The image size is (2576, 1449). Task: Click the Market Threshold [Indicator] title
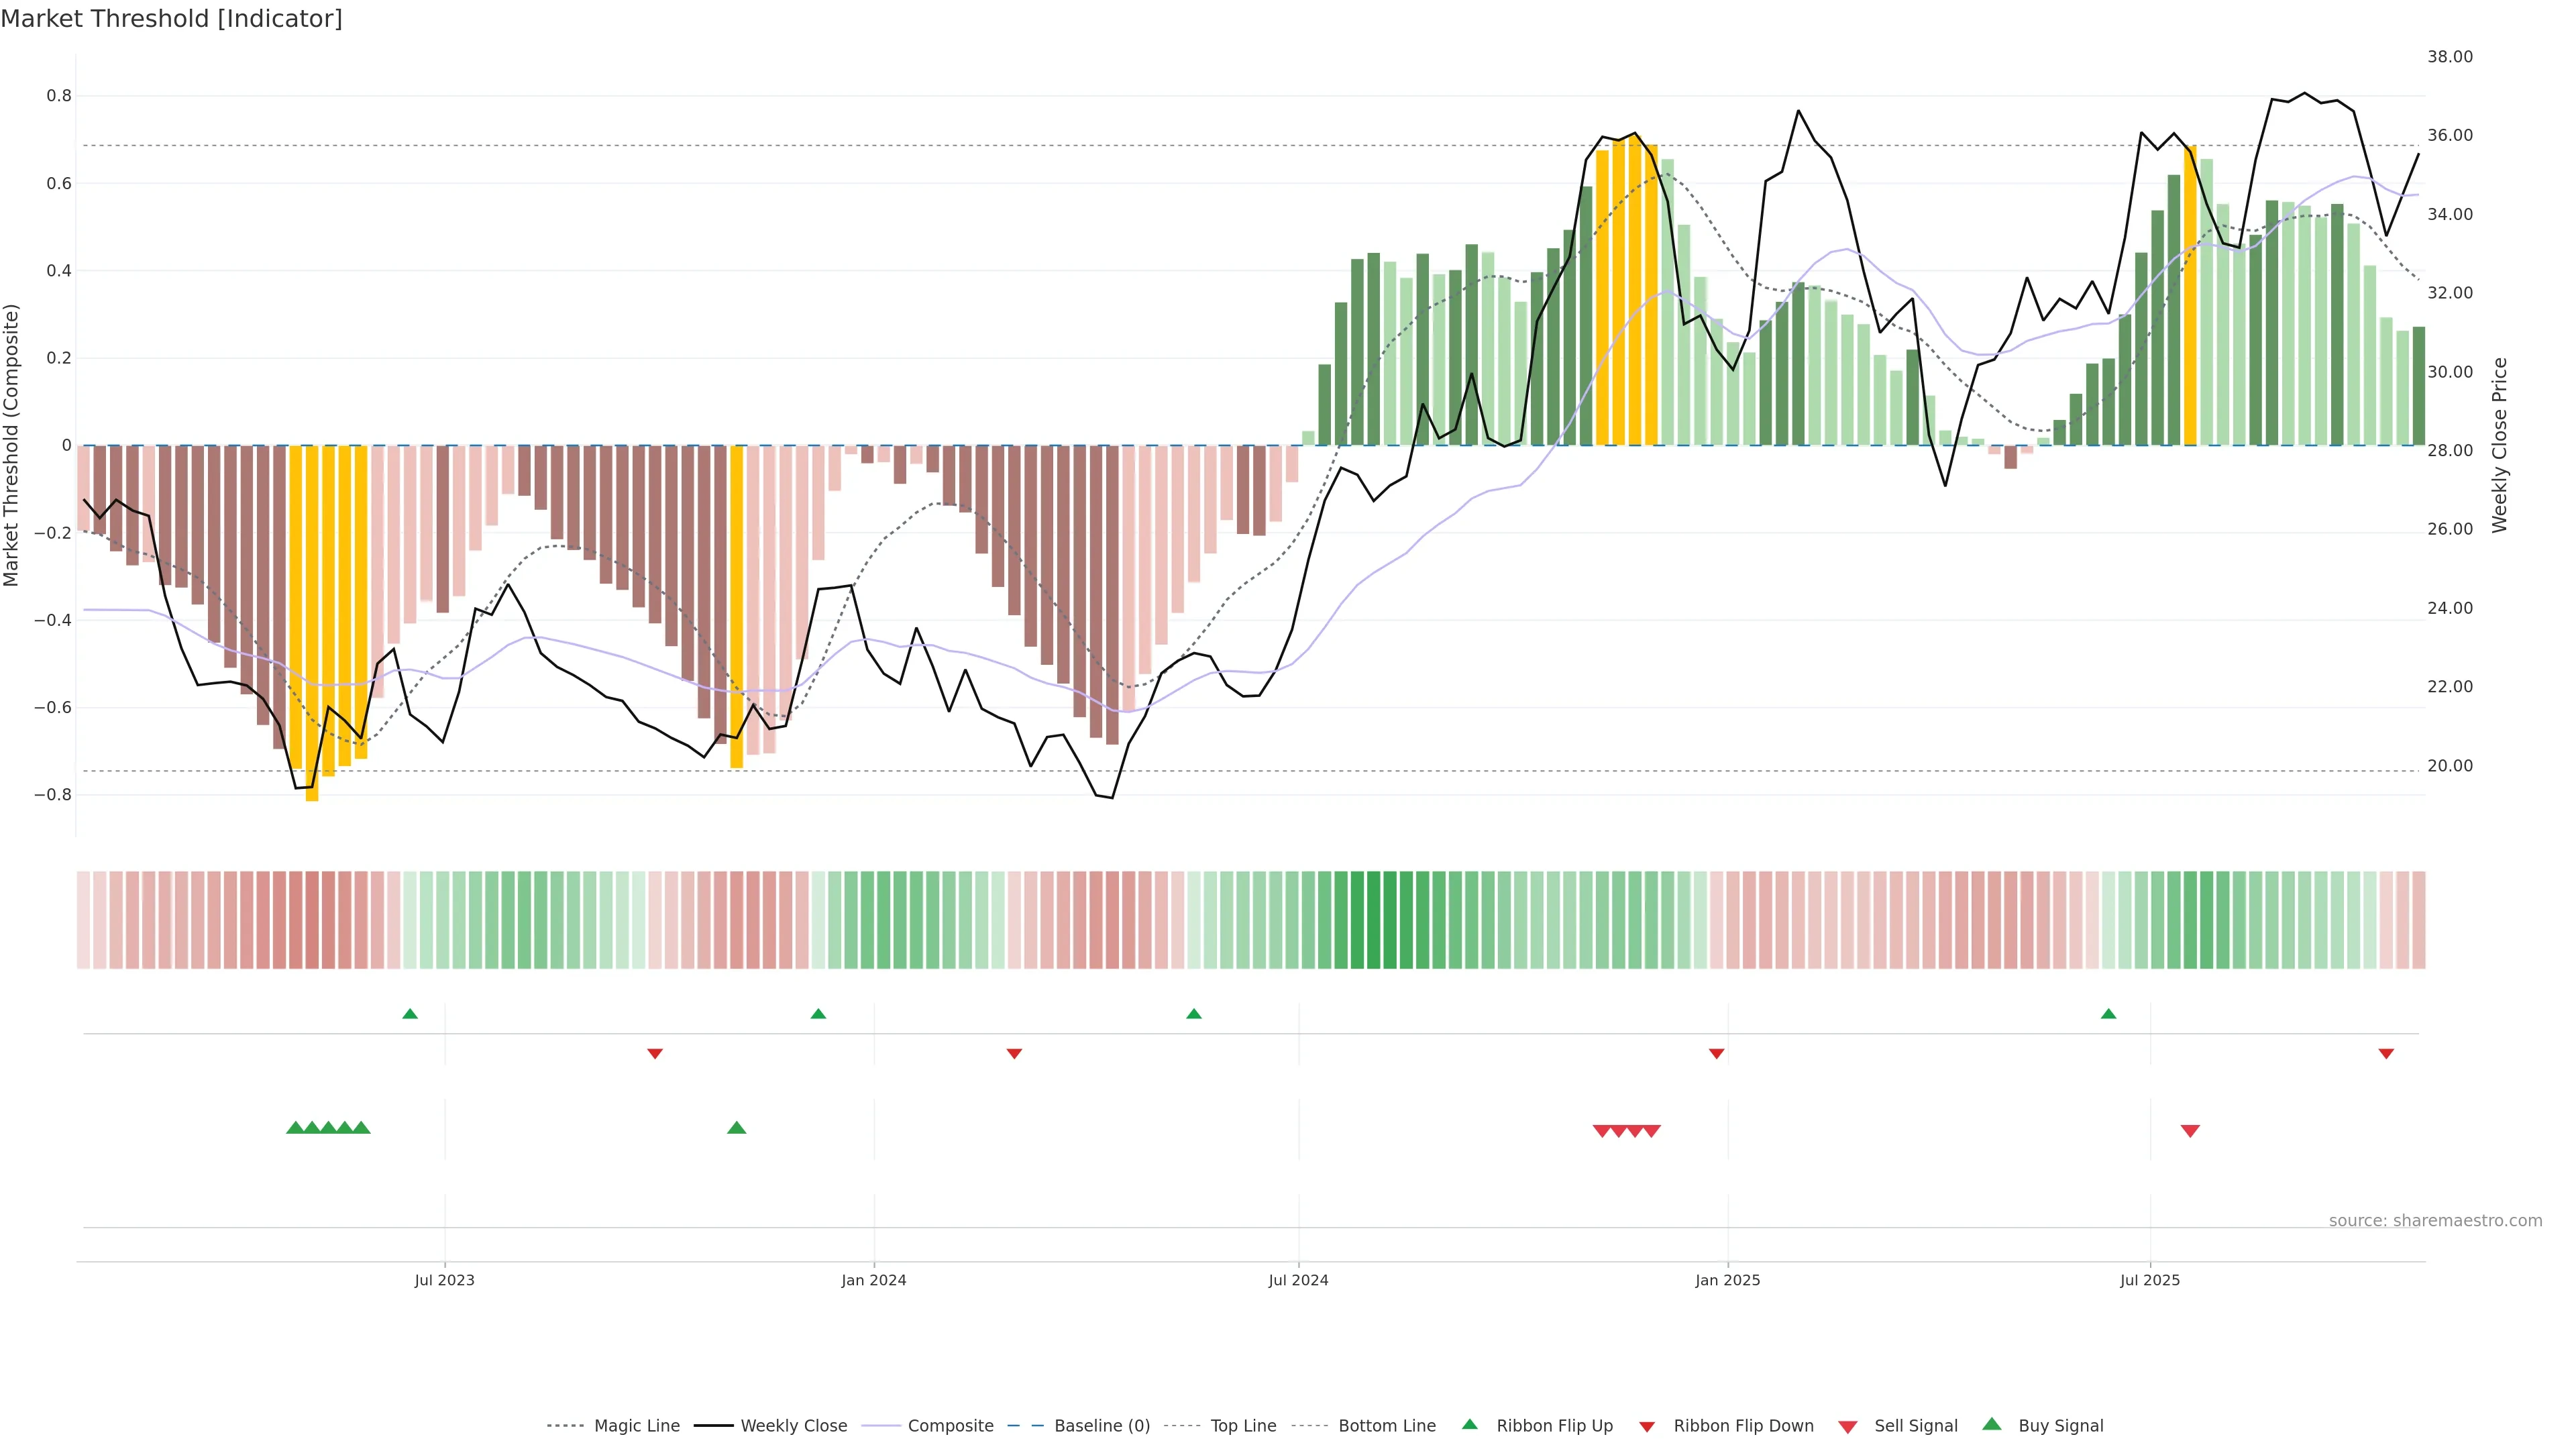click(x=171, y=19)
